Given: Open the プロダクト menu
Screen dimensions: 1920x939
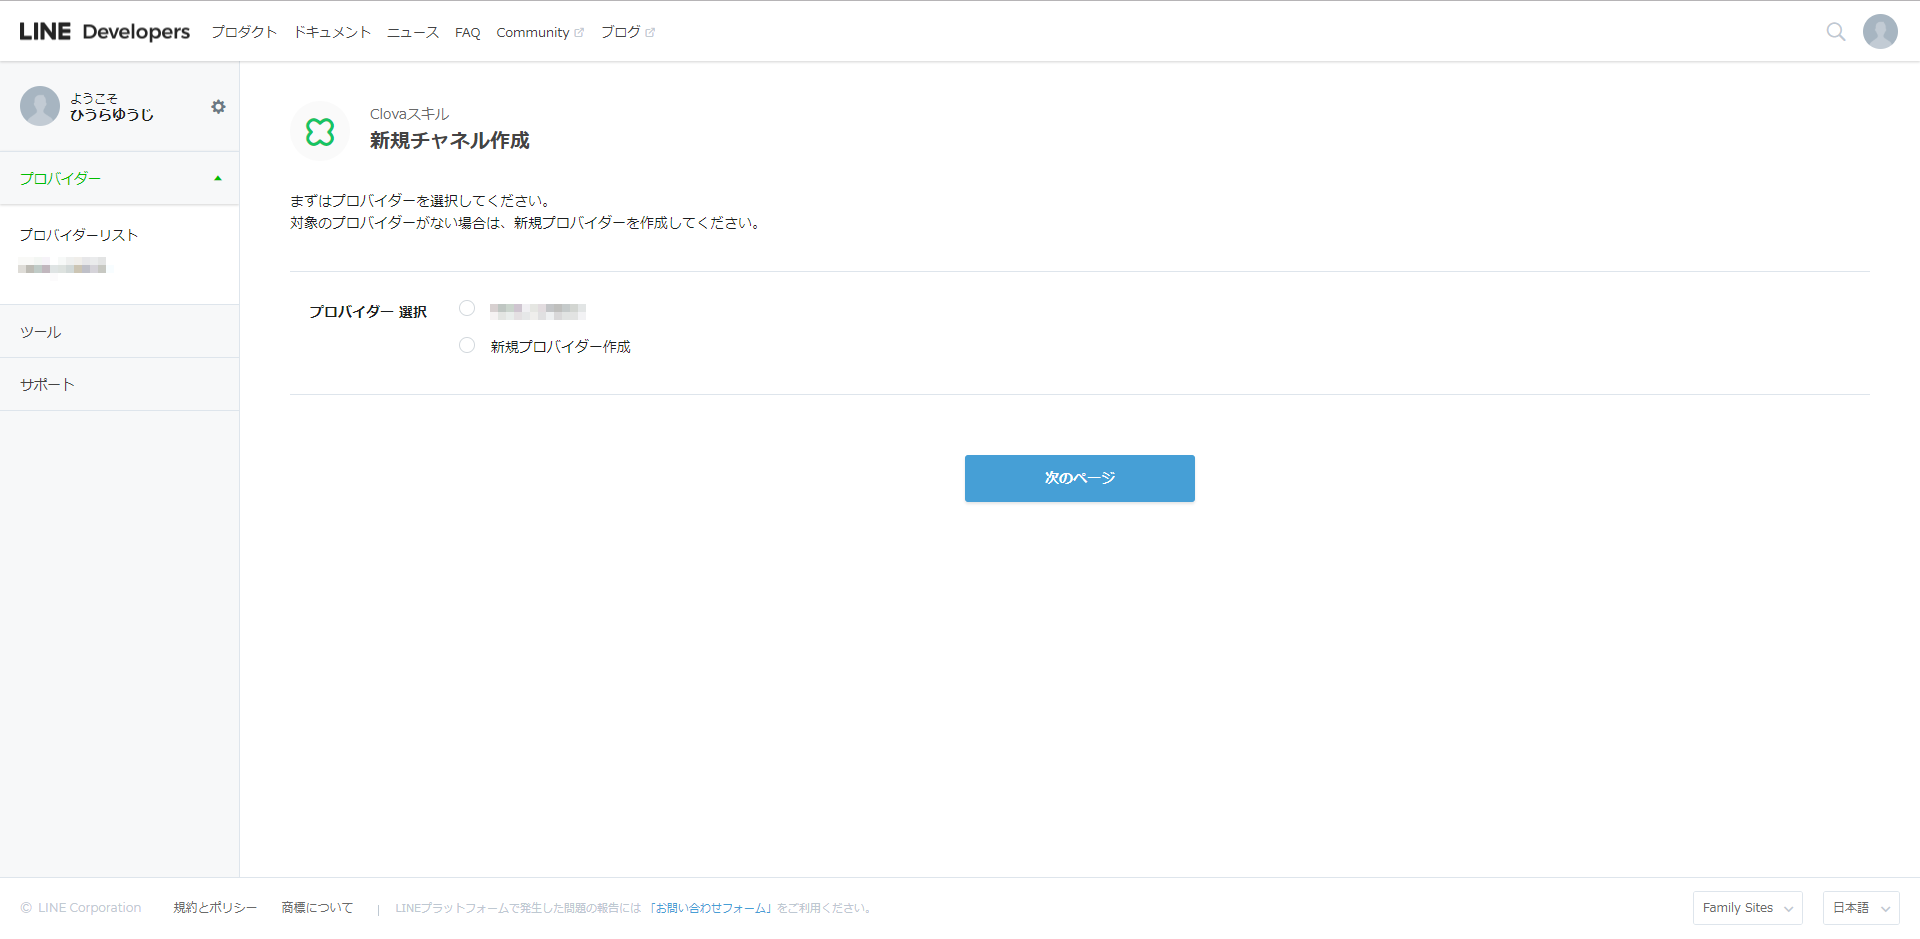Looking at the screenshot, I should [244, 32].
